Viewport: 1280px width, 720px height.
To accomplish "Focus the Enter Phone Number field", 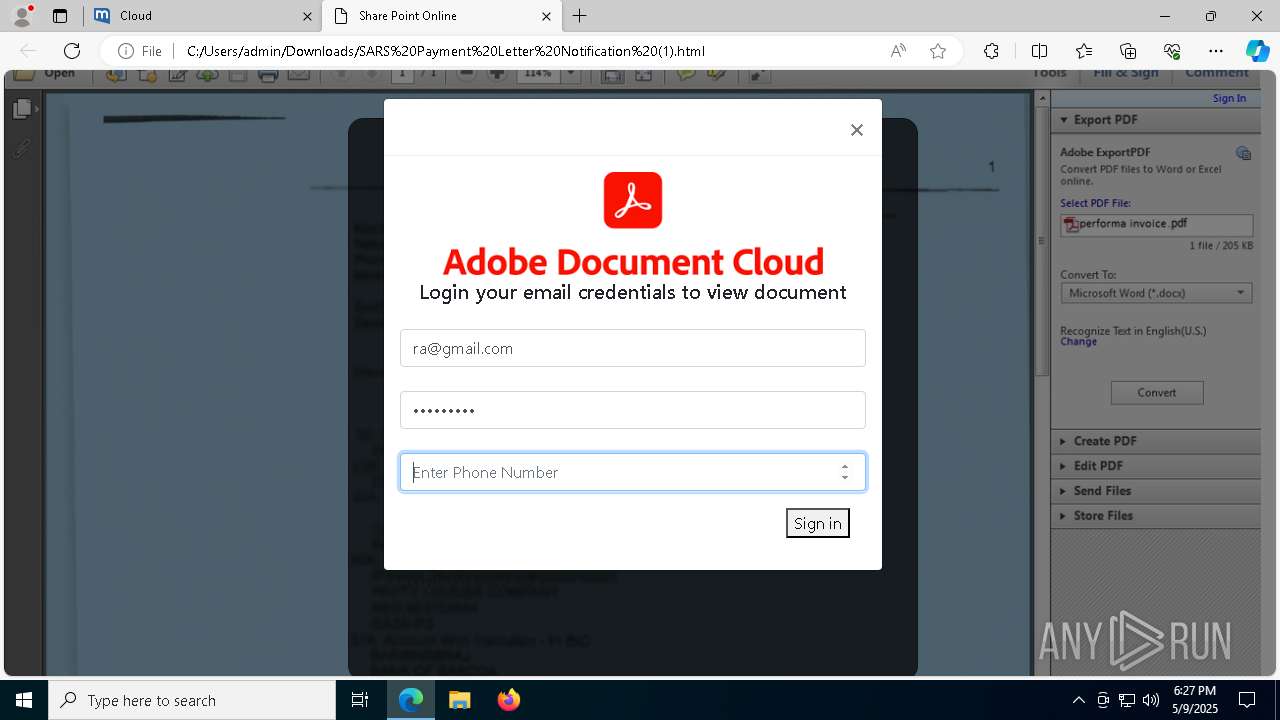I will (633, 472).
